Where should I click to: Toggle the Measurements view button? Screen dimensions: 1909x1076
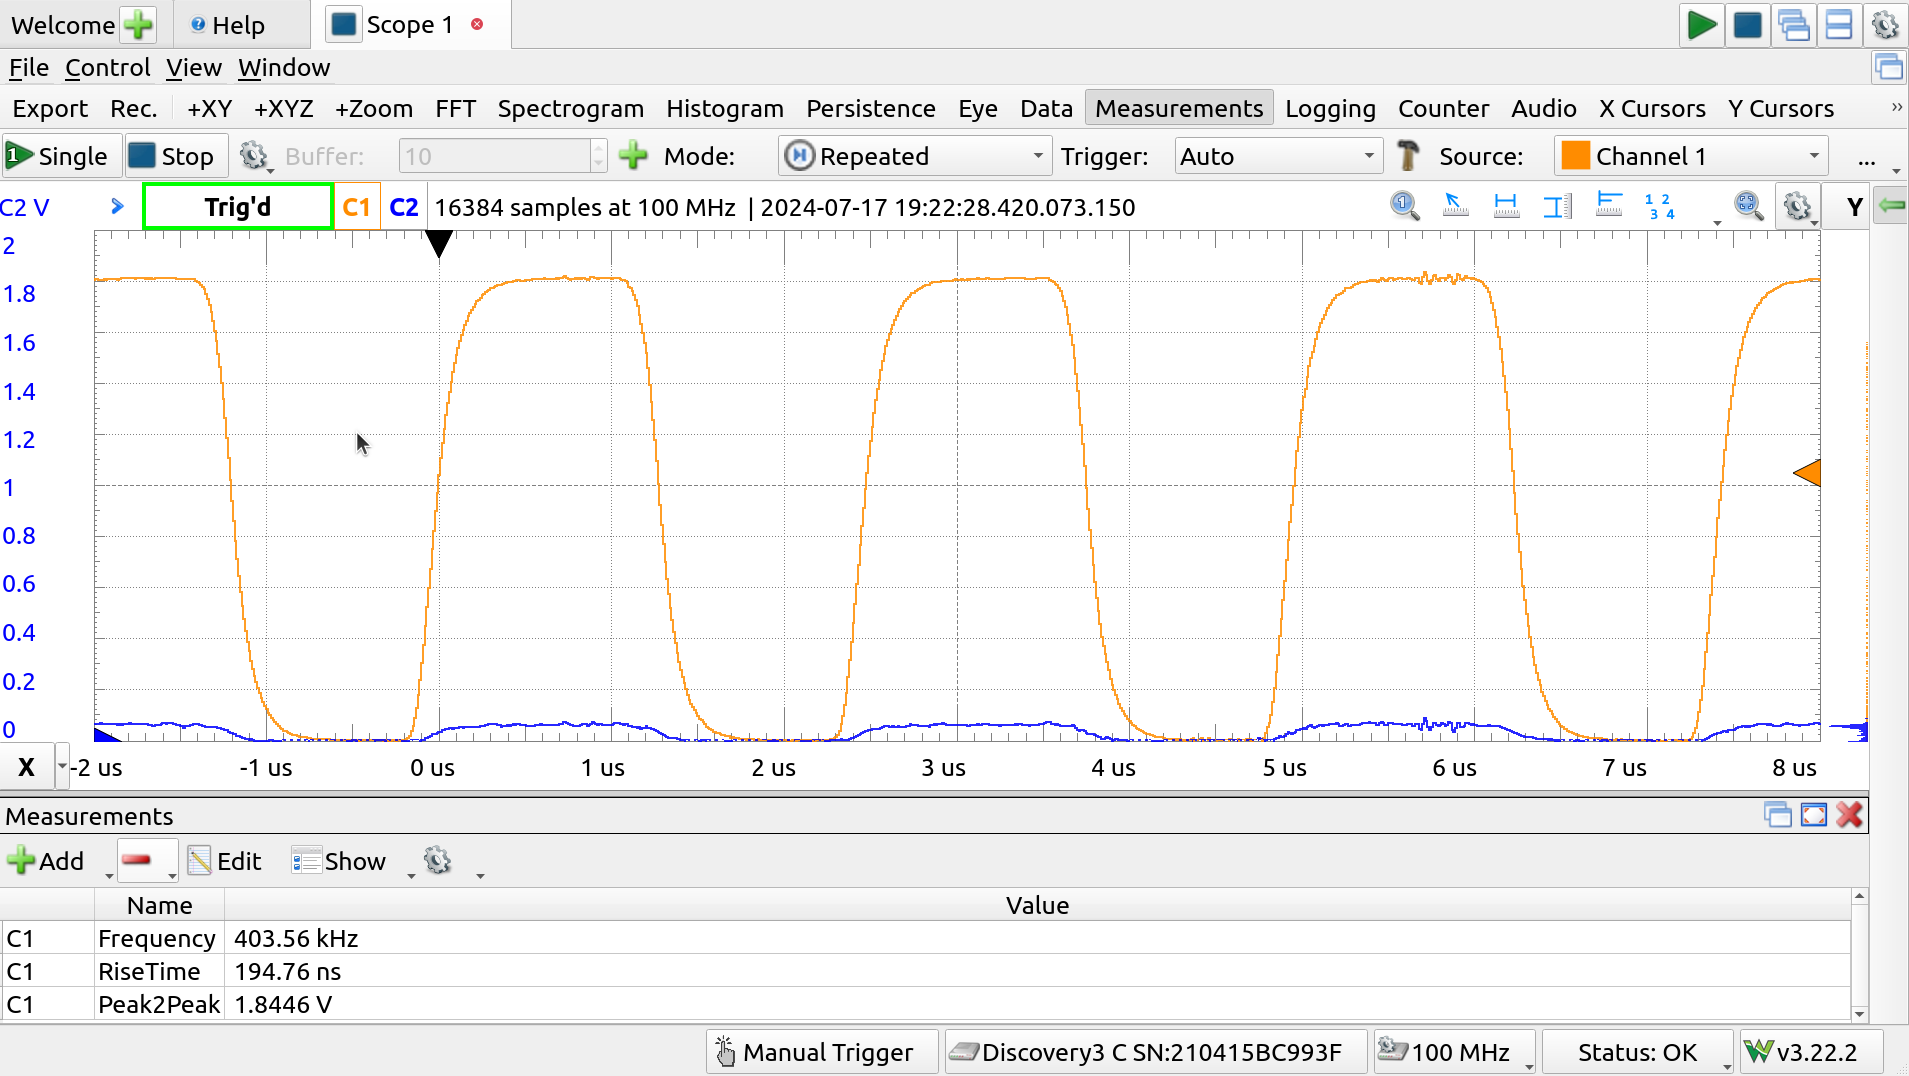[x=1178, y=108]
